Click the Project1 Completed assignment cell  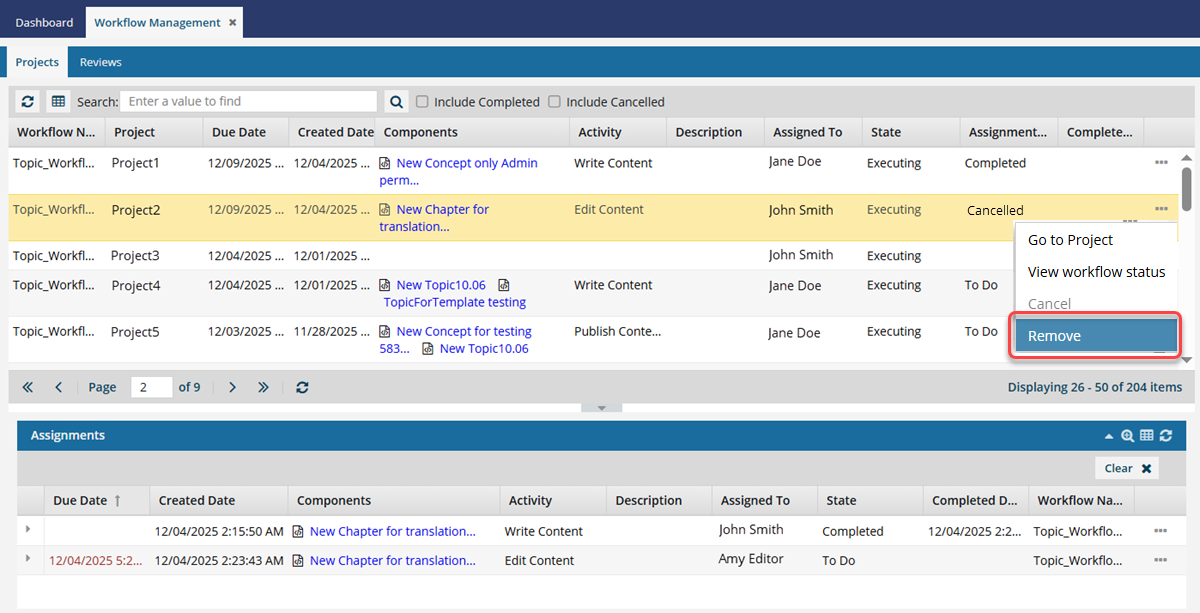coord(995,163)
